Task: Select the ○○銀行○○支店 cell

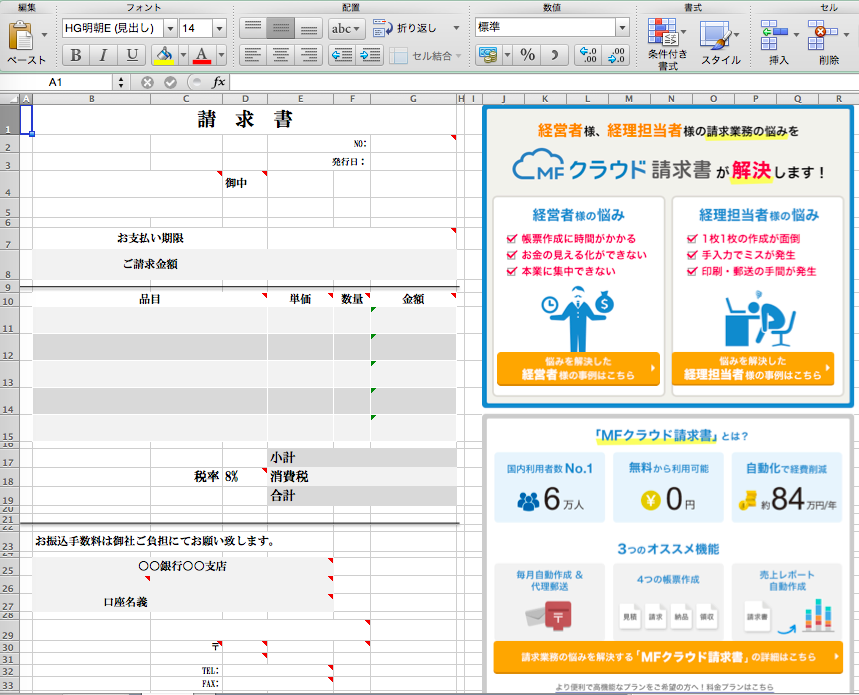Action: point(183,566)
